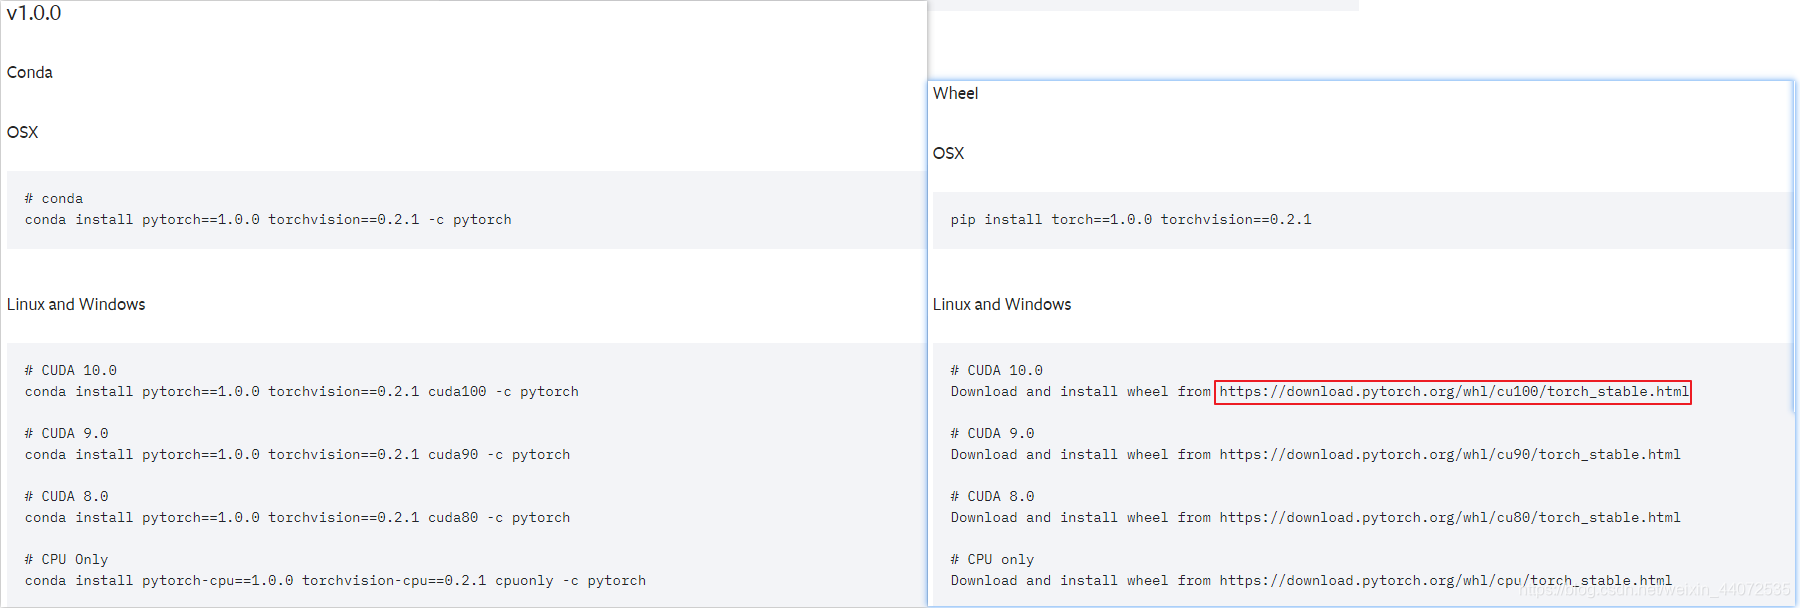Open the cpu torch_stable.html link
Viewport: 1800px width, 608px height.
click(1446, 581)
